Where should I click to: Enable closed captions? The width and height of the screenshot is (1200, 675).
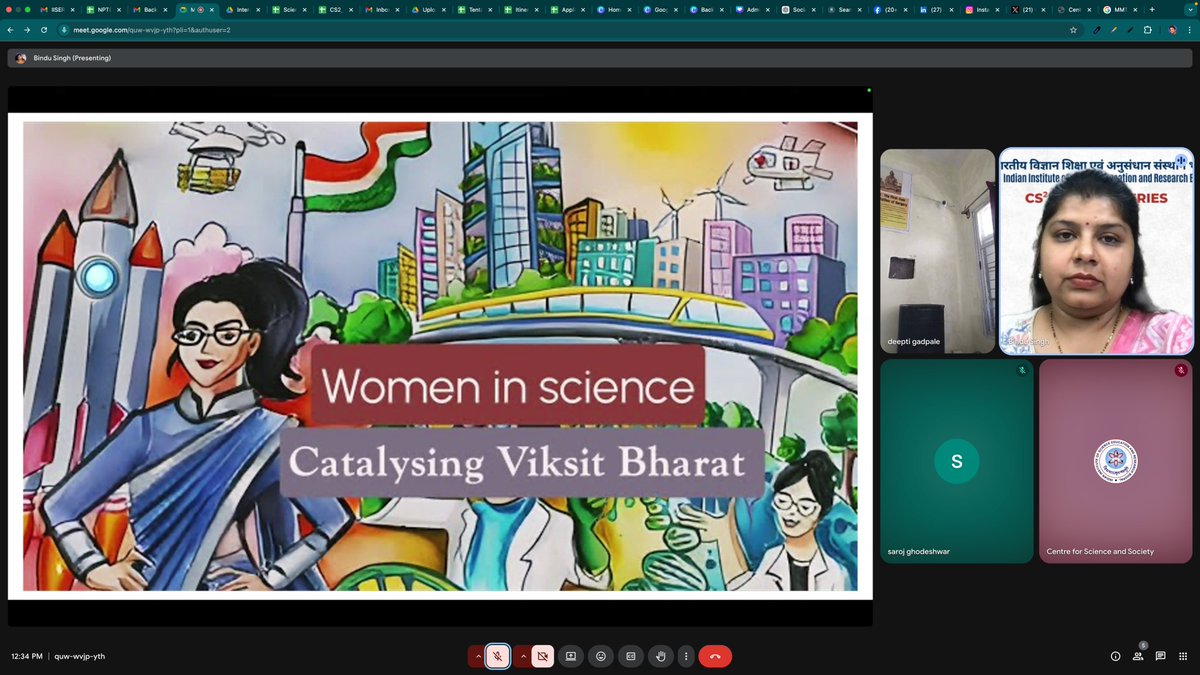(631, 656)
